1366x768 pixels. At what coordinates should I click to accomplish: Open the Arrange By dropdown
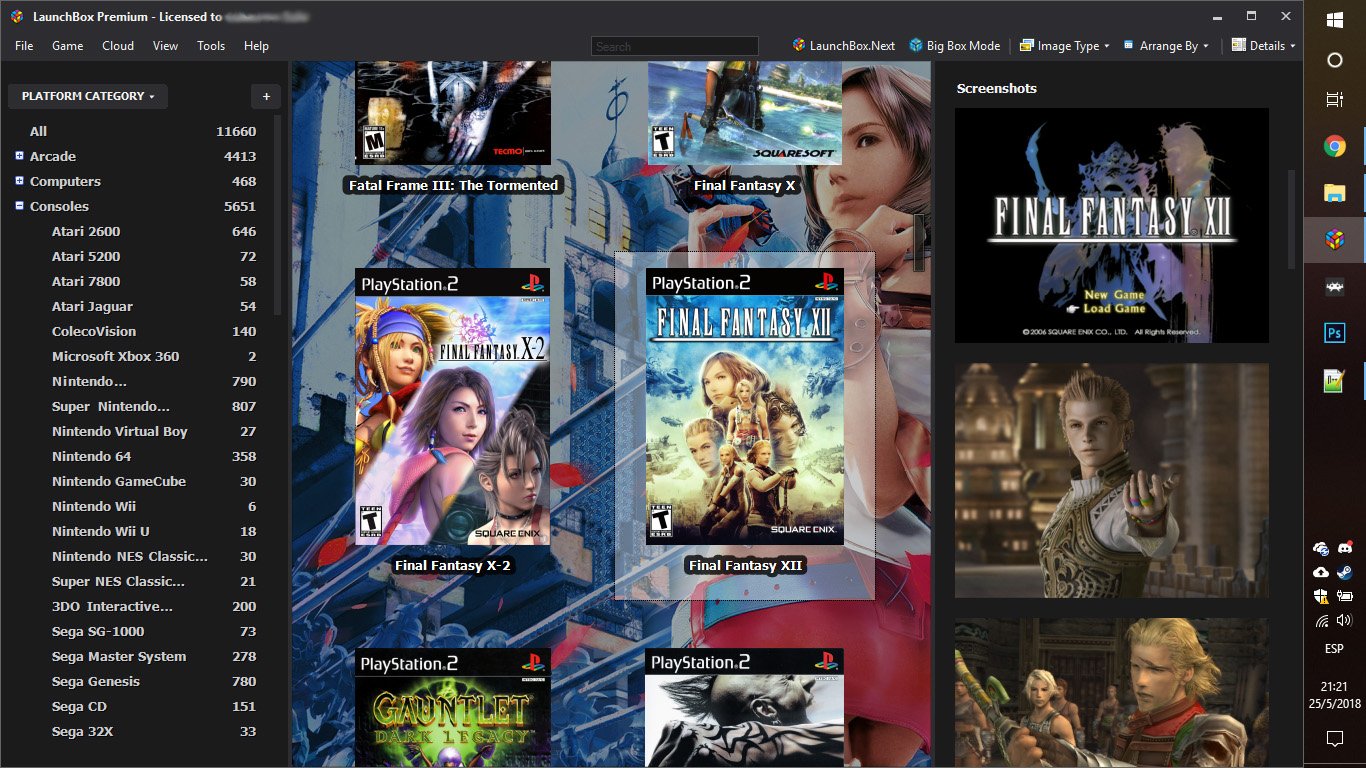tap(1165, 46)
